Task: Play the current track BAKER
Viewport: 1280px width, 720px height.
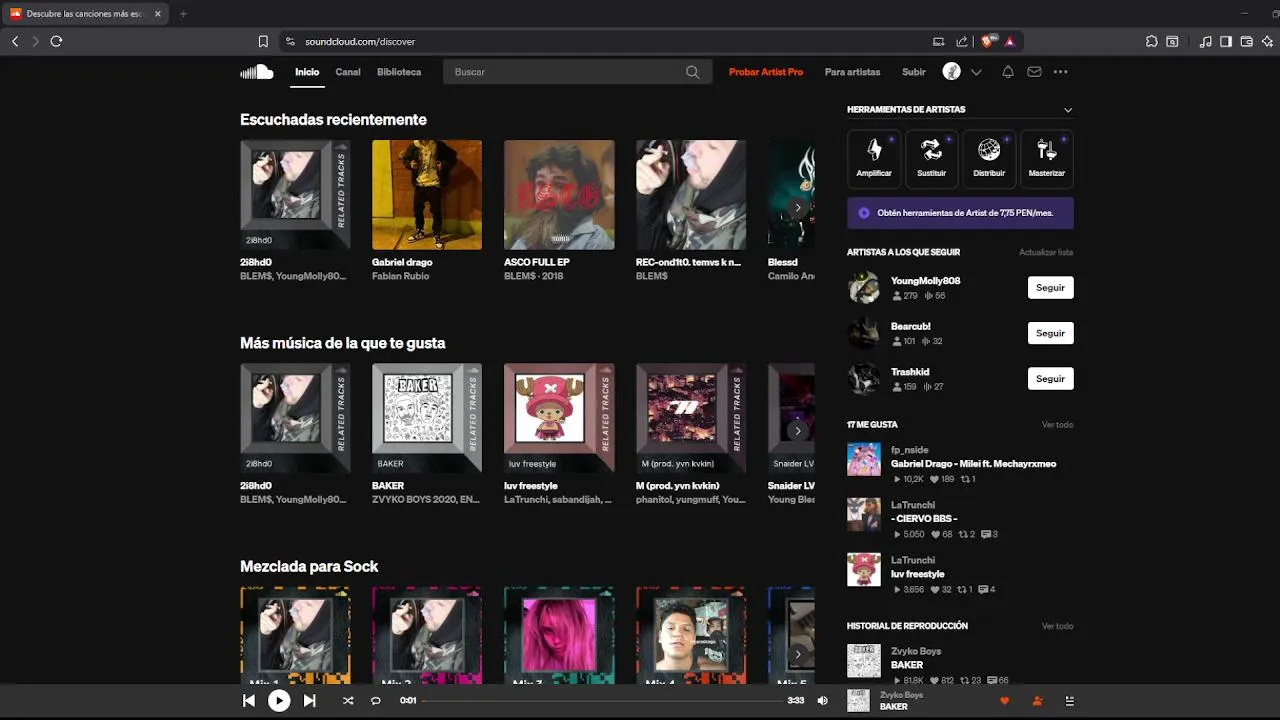Action: [279, 701]
